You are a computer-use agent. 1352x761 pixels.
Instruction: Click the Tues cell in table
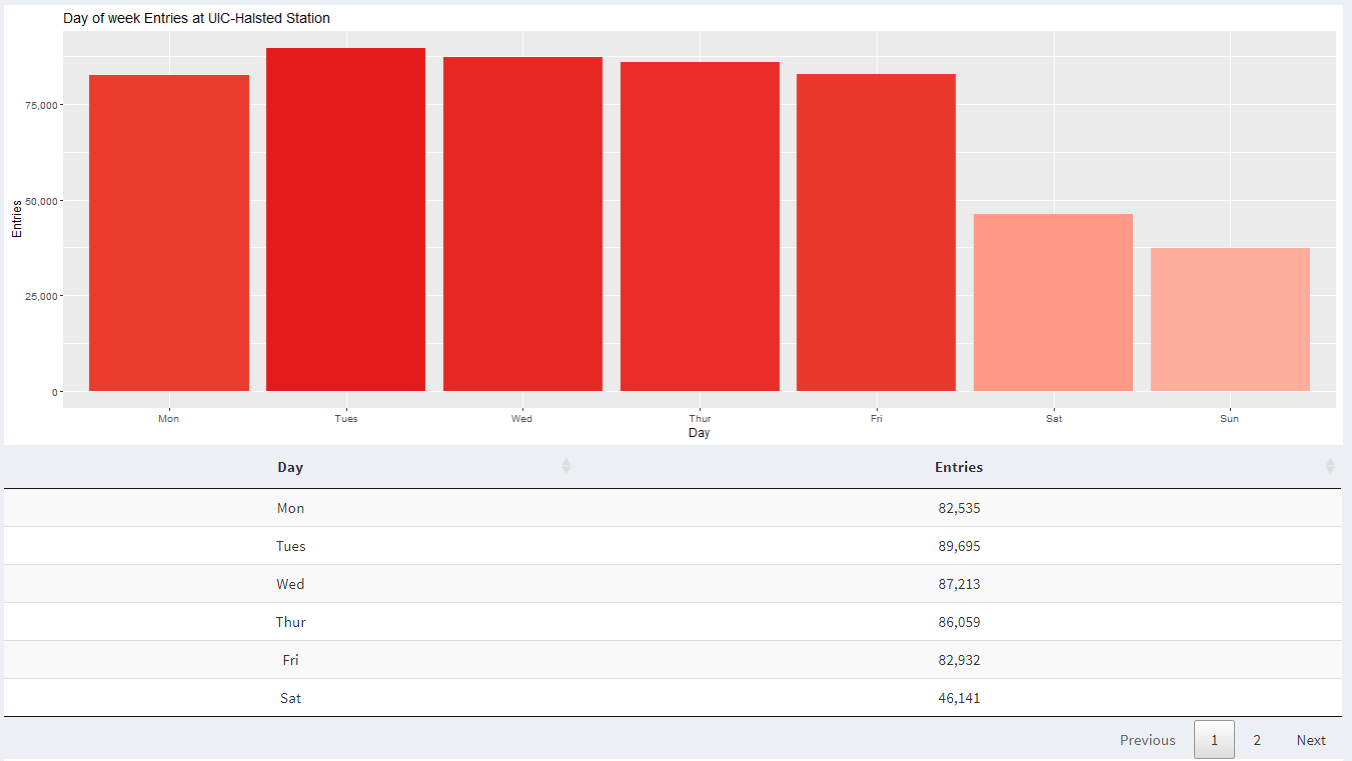coord(291,546)
